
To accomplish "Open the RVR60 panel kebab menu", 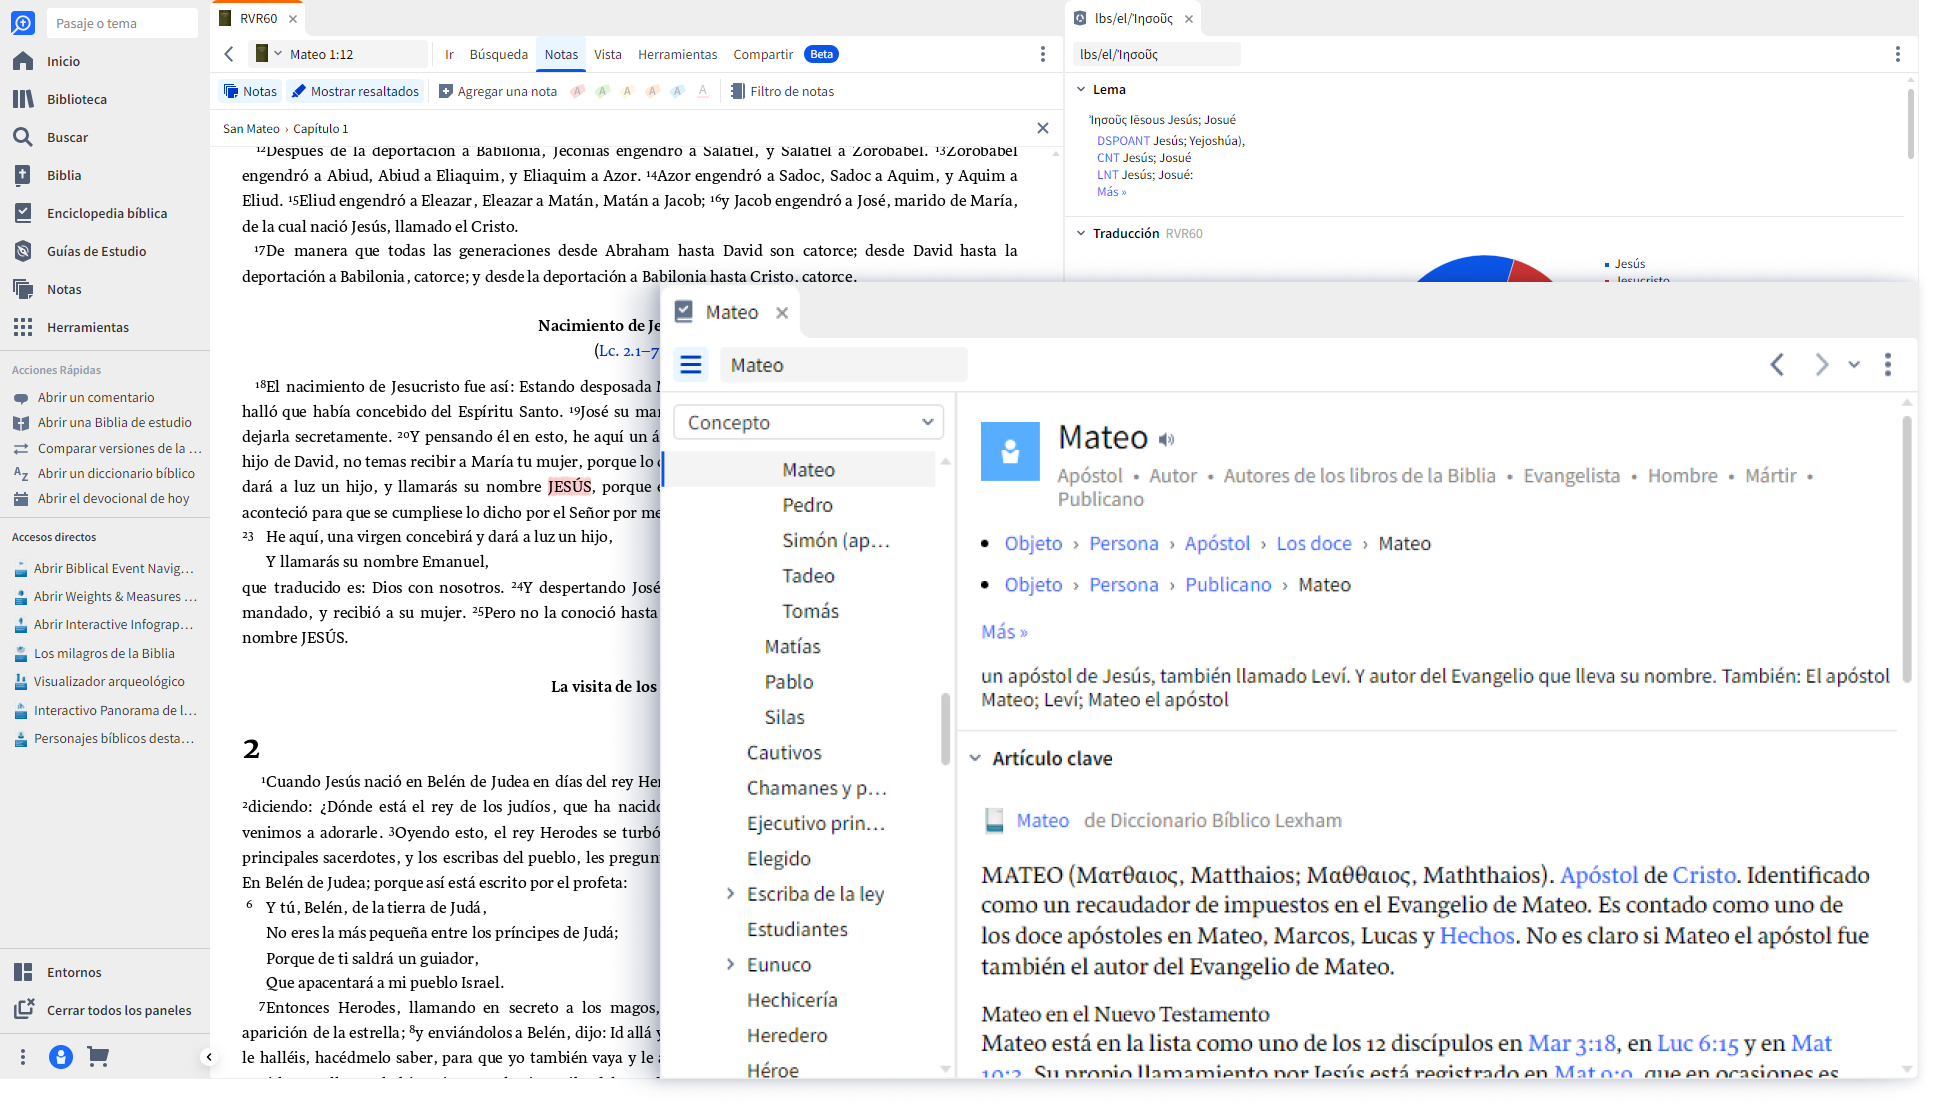I will point(1042,54).
